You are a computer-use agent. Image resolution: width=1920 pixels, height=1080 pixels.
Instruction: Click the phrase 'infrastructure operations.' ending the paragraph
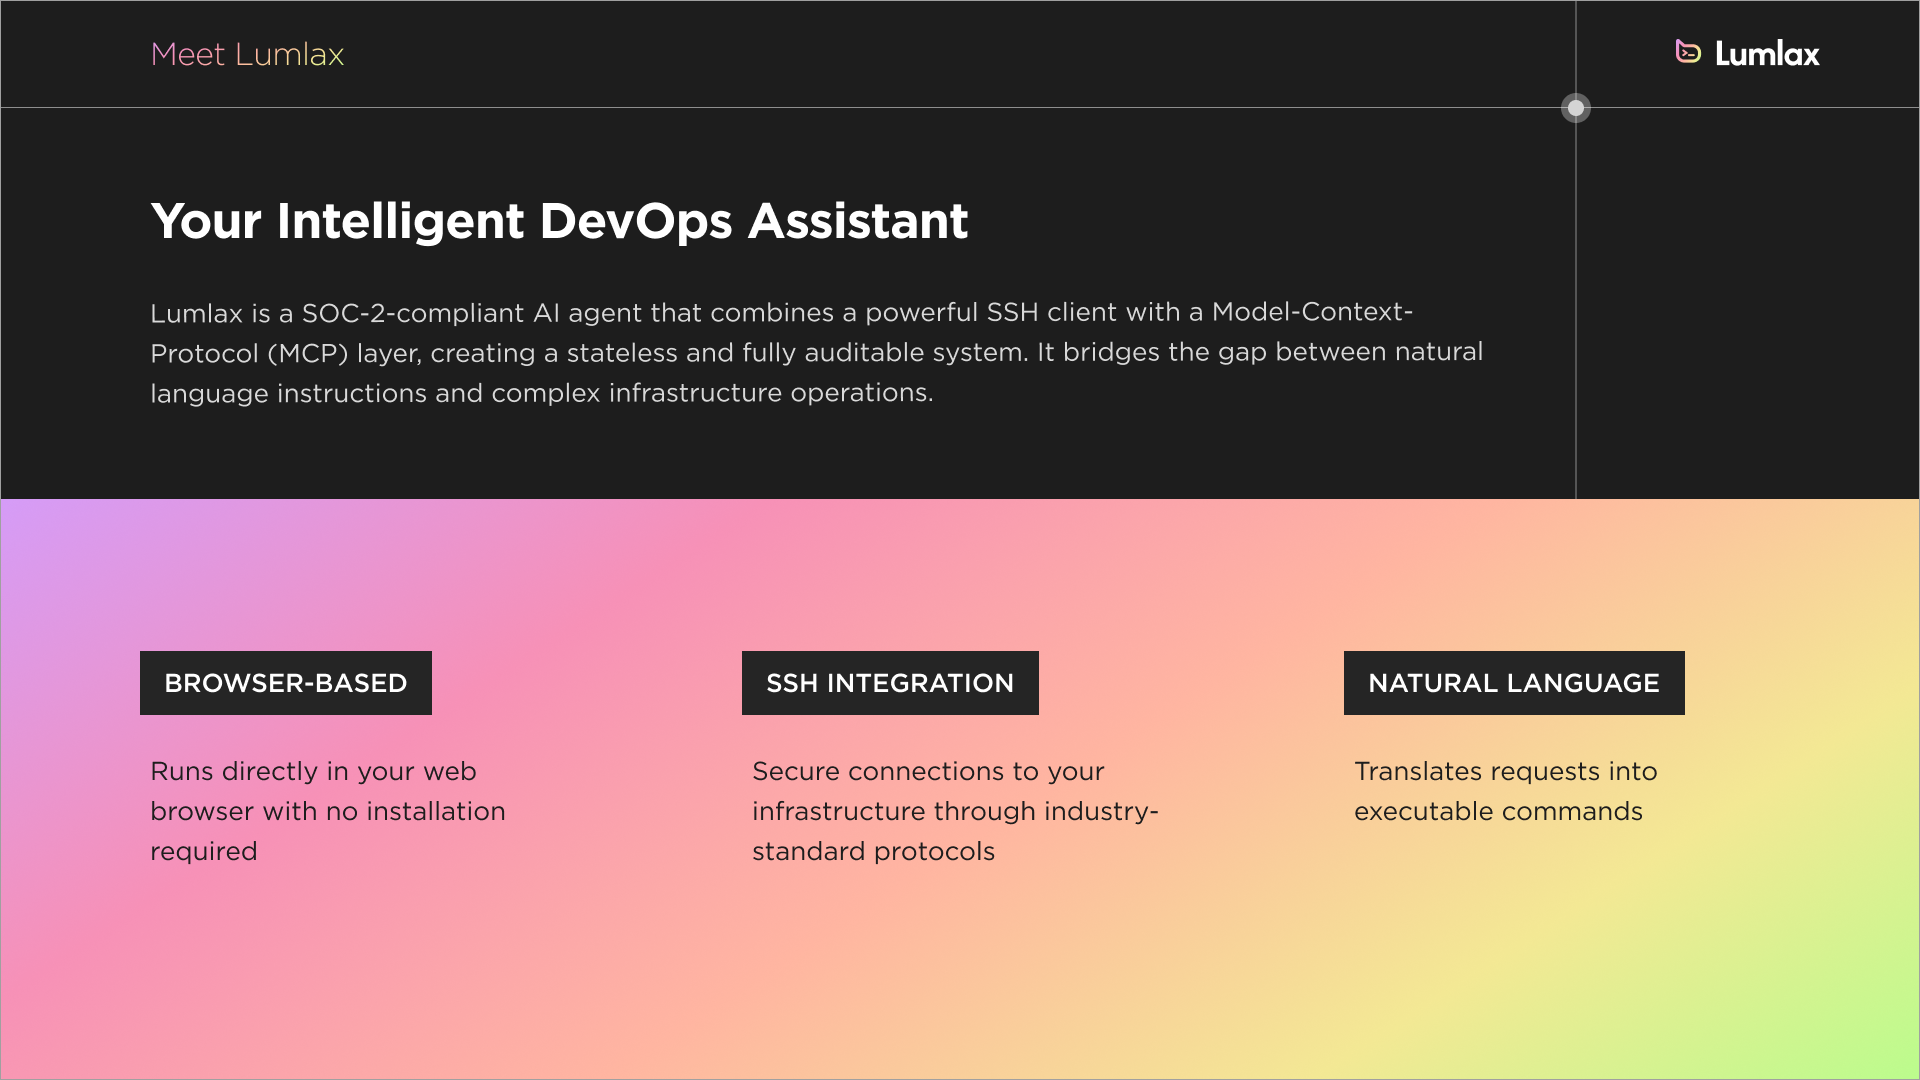(770, 393)
